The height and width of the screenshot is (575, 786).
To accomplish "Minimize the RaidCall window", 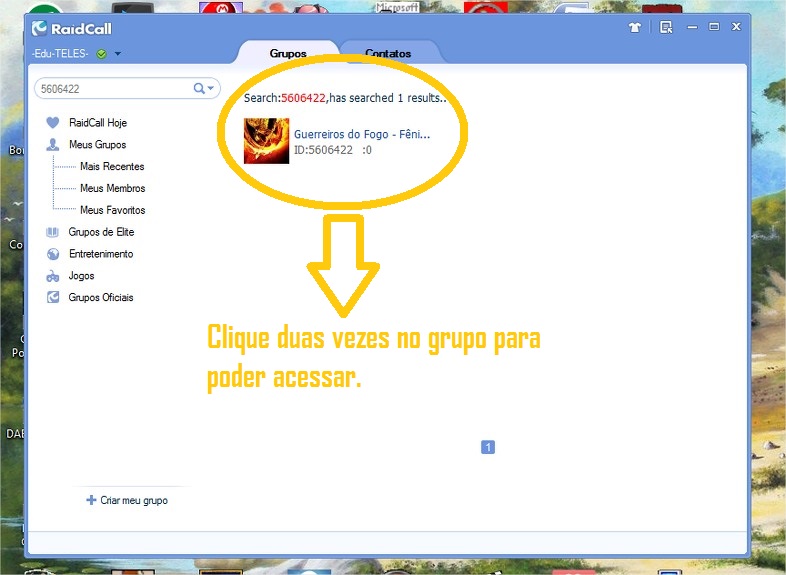I will [692, 27].
